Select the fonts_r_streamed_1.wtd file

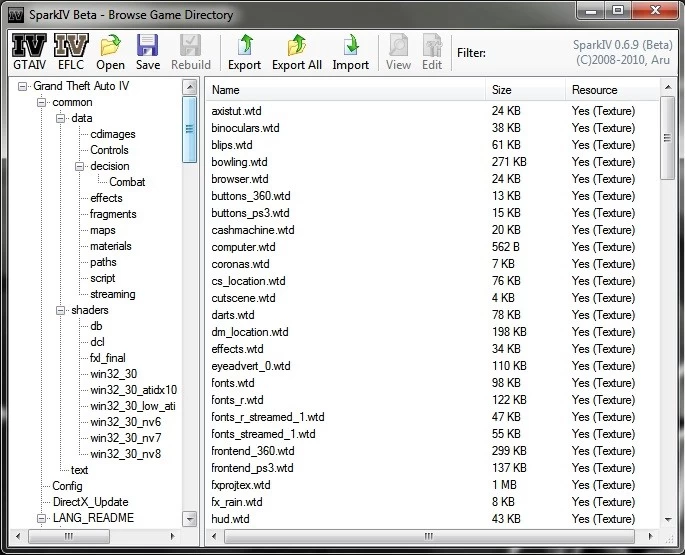click(x=267, y=417)
